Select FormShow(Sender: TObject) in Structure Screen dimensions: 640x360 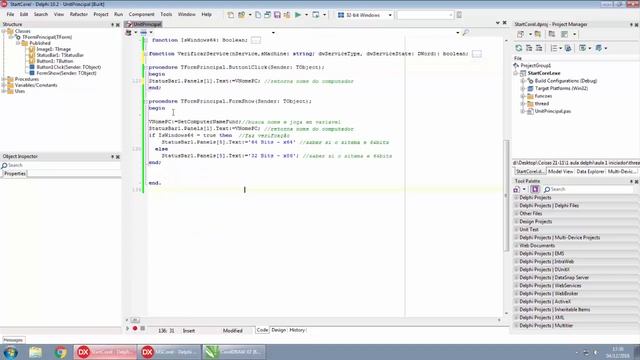point(66,73)
